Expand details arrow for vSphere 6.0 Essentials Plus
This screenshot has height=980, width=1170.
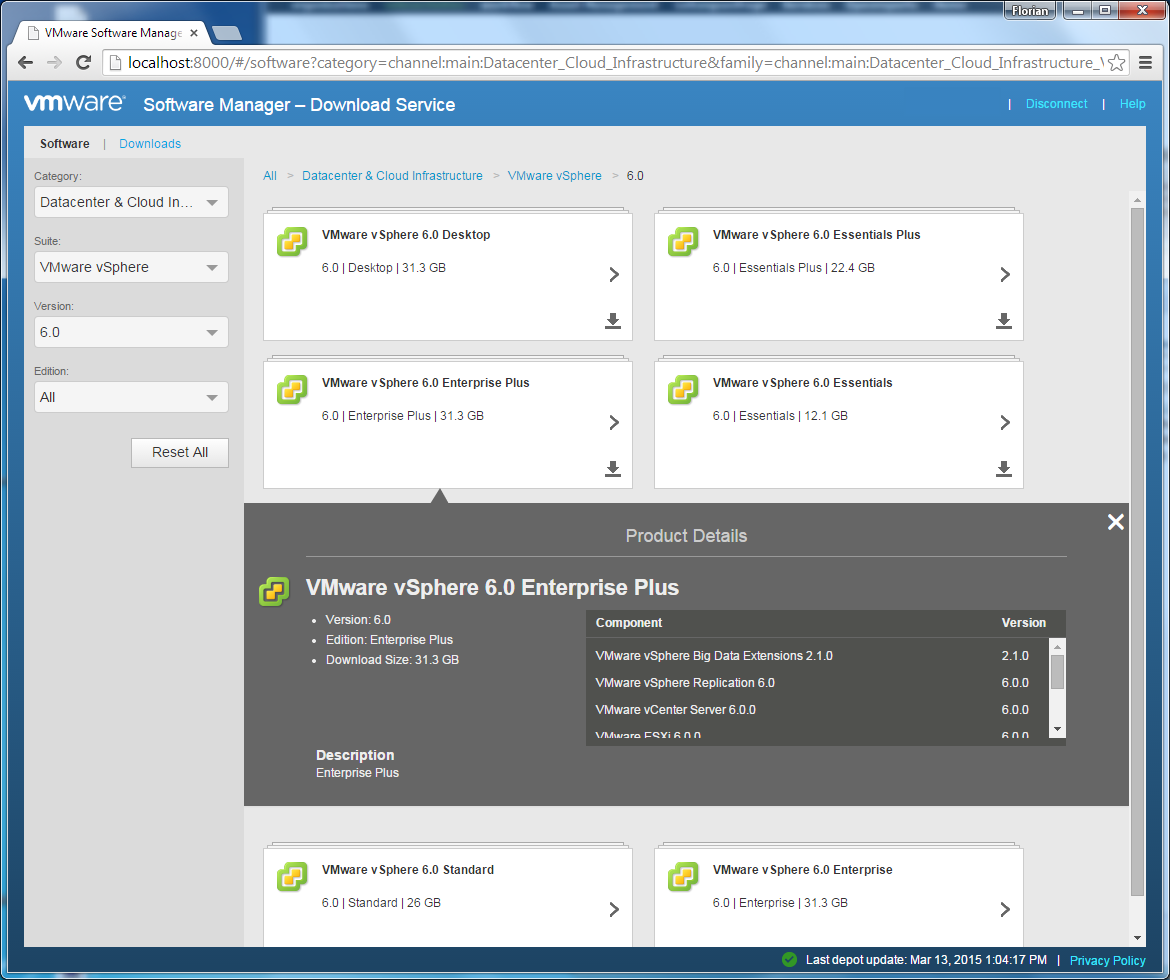pos(1005,275)
